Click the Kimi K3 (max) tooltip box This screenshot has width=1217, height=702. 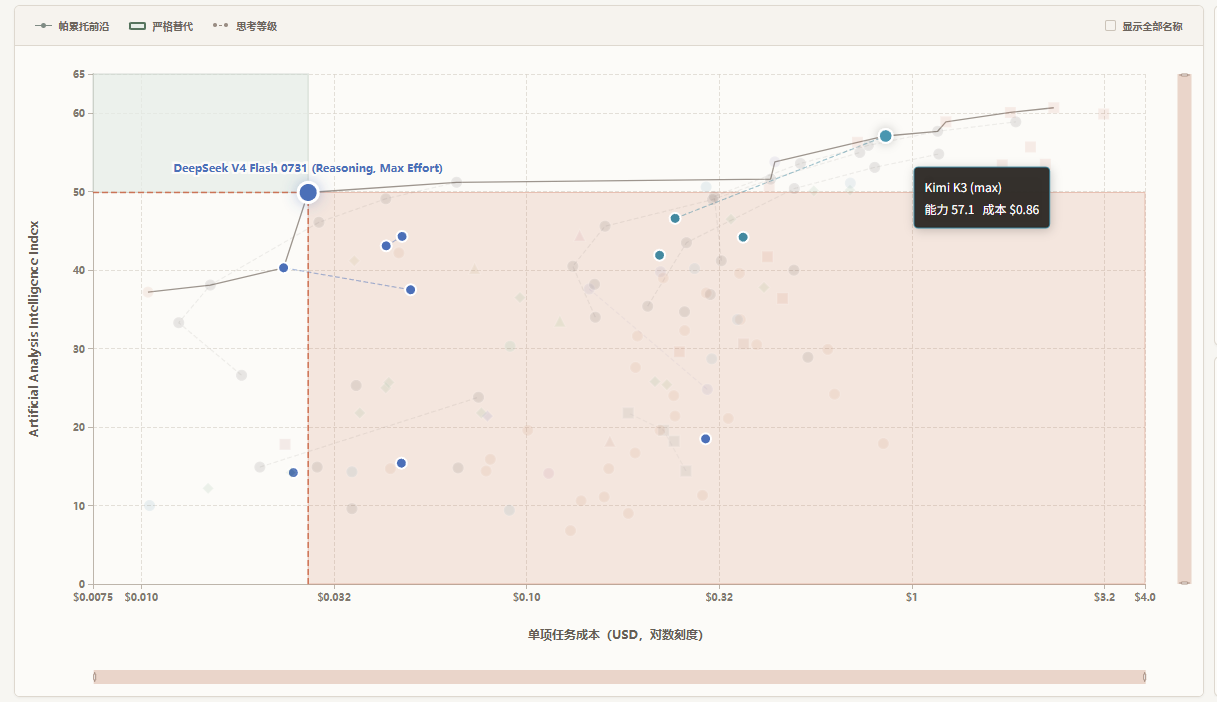(x=981, y=198)
